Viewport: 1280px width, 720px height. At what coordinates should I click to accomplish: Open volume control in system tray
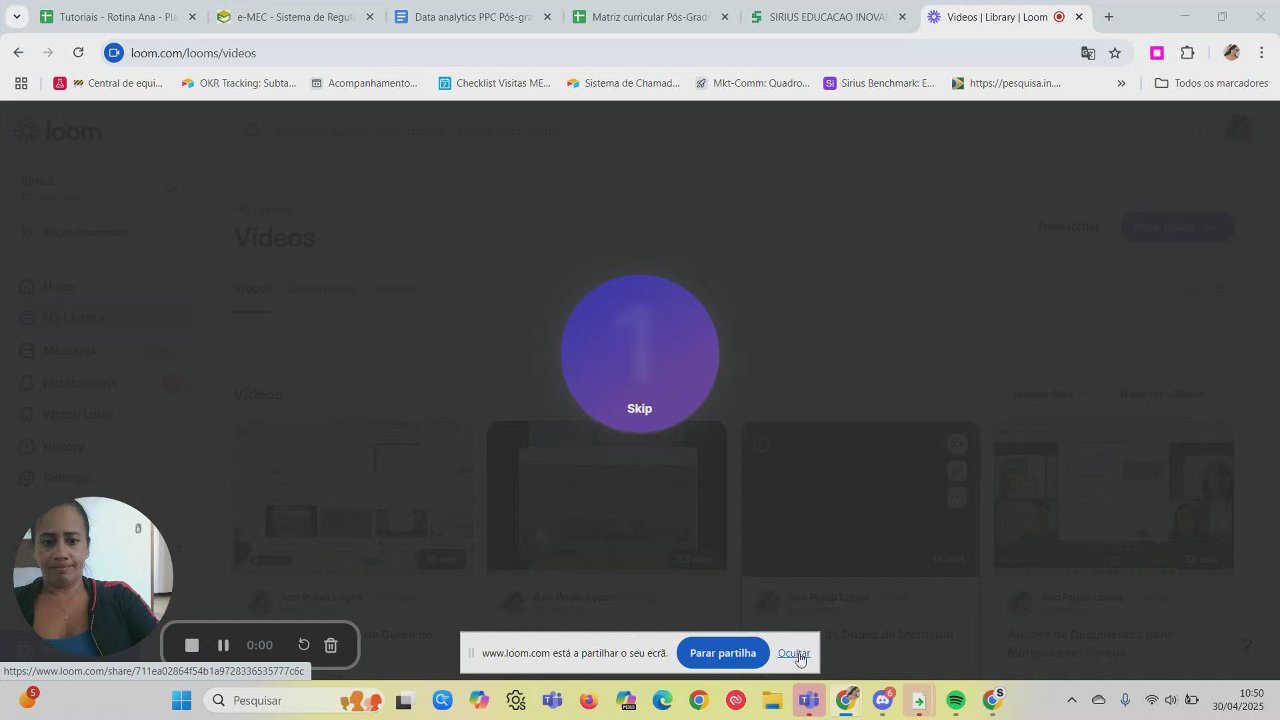(1171, 700)
